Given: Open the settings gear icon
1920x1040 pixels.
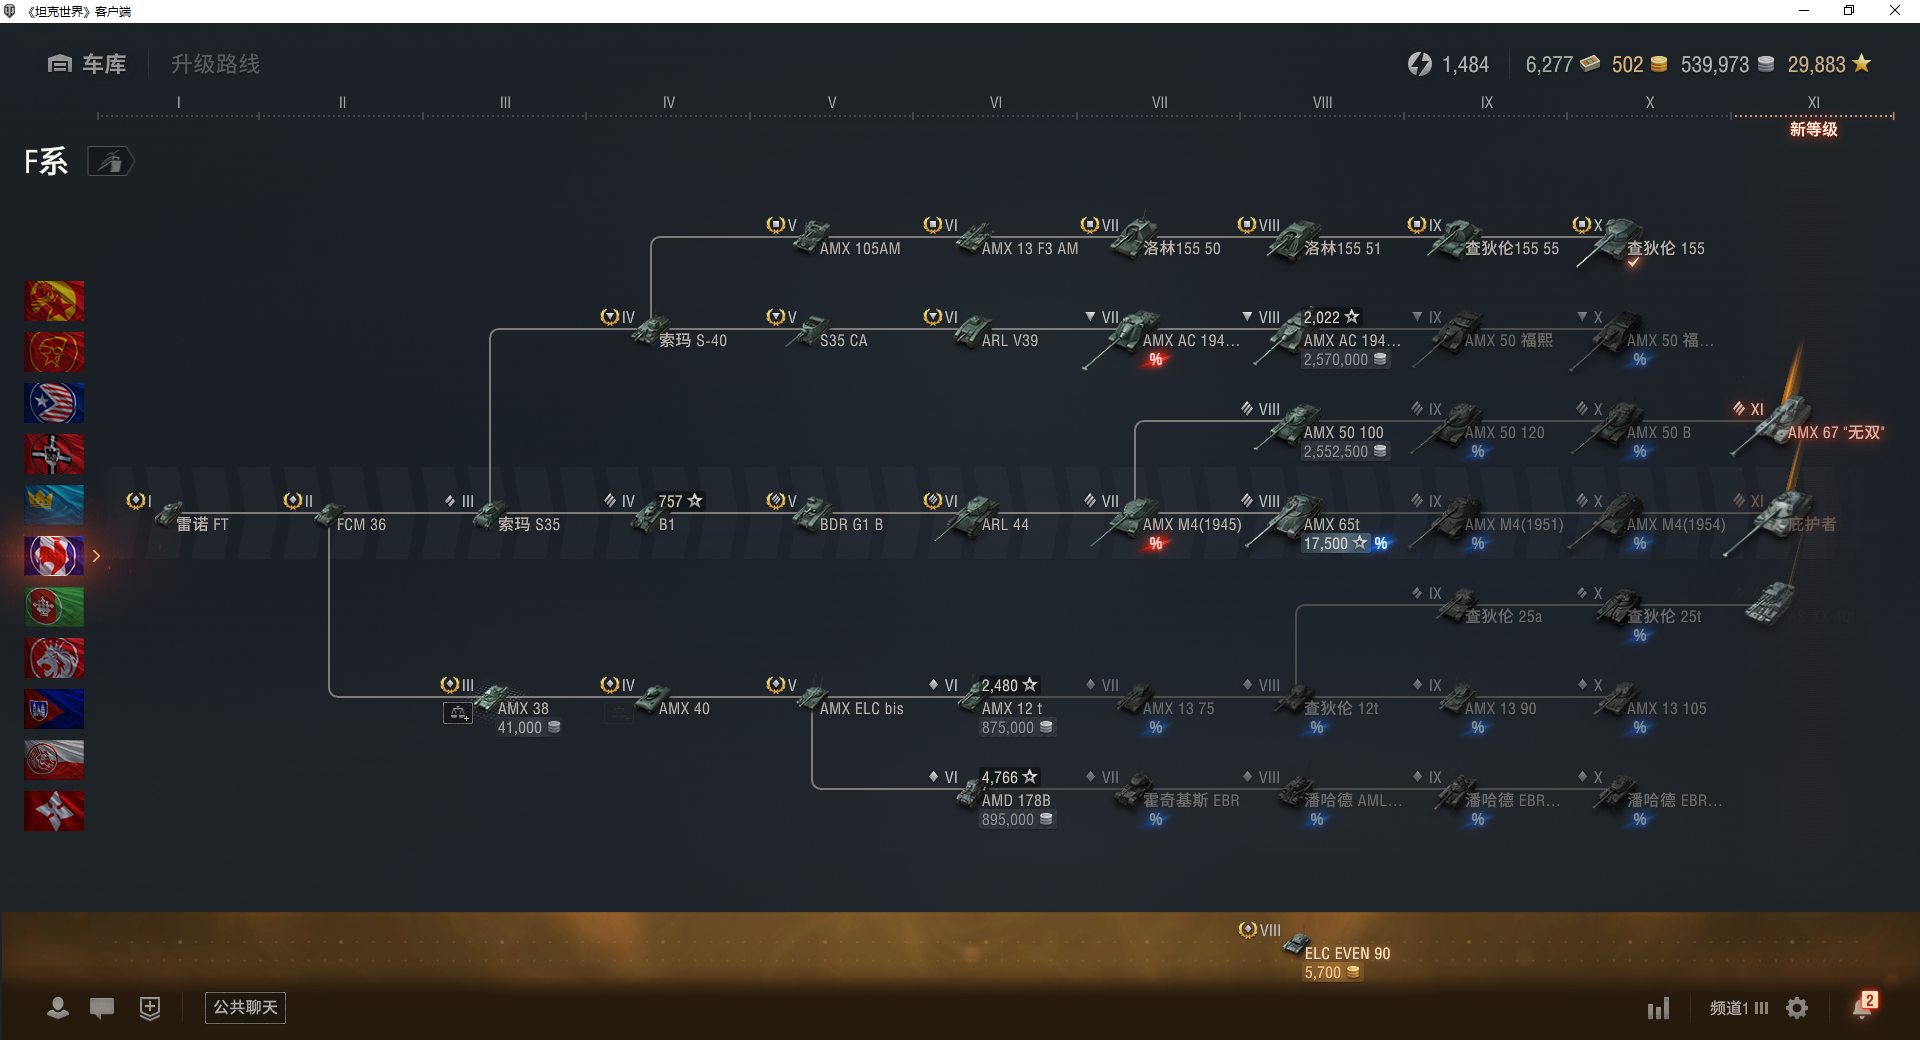Looking at the screenshot, I should pyautogui.click(x=1797, y=1008).
